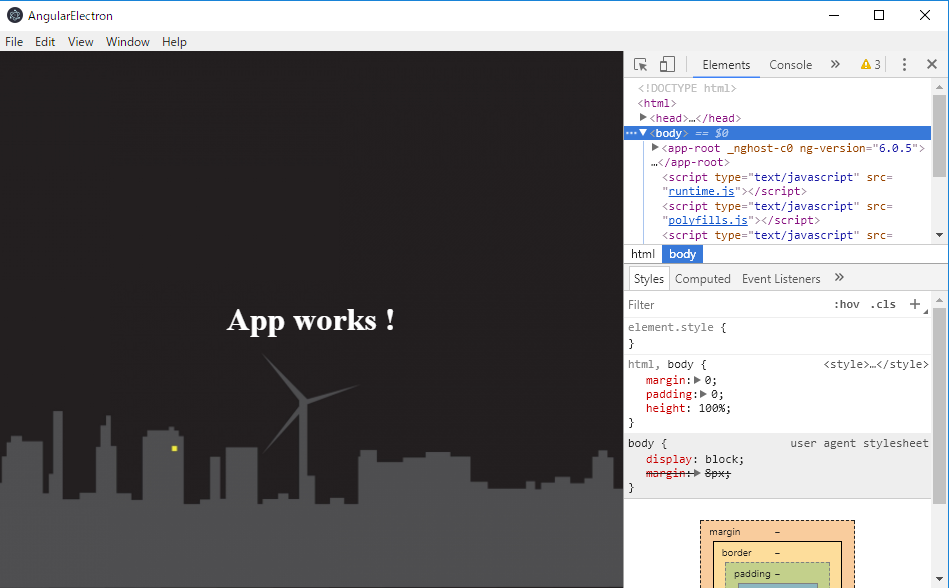The image size is (949, 588).
Task: Toggle the device toolbar
Action: pyautogui.click(x=667, y=64)
